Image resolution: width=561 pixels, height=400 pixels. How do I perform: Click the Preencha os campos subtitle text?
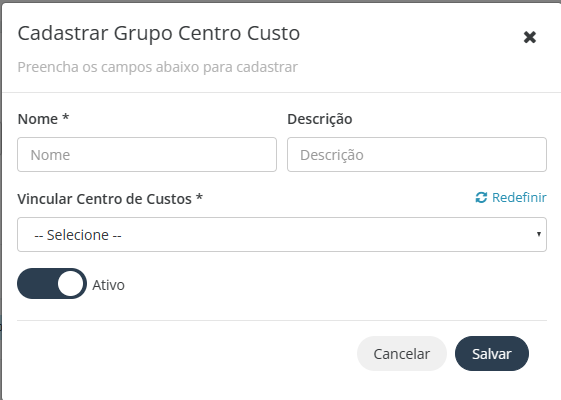pos(158,67)
